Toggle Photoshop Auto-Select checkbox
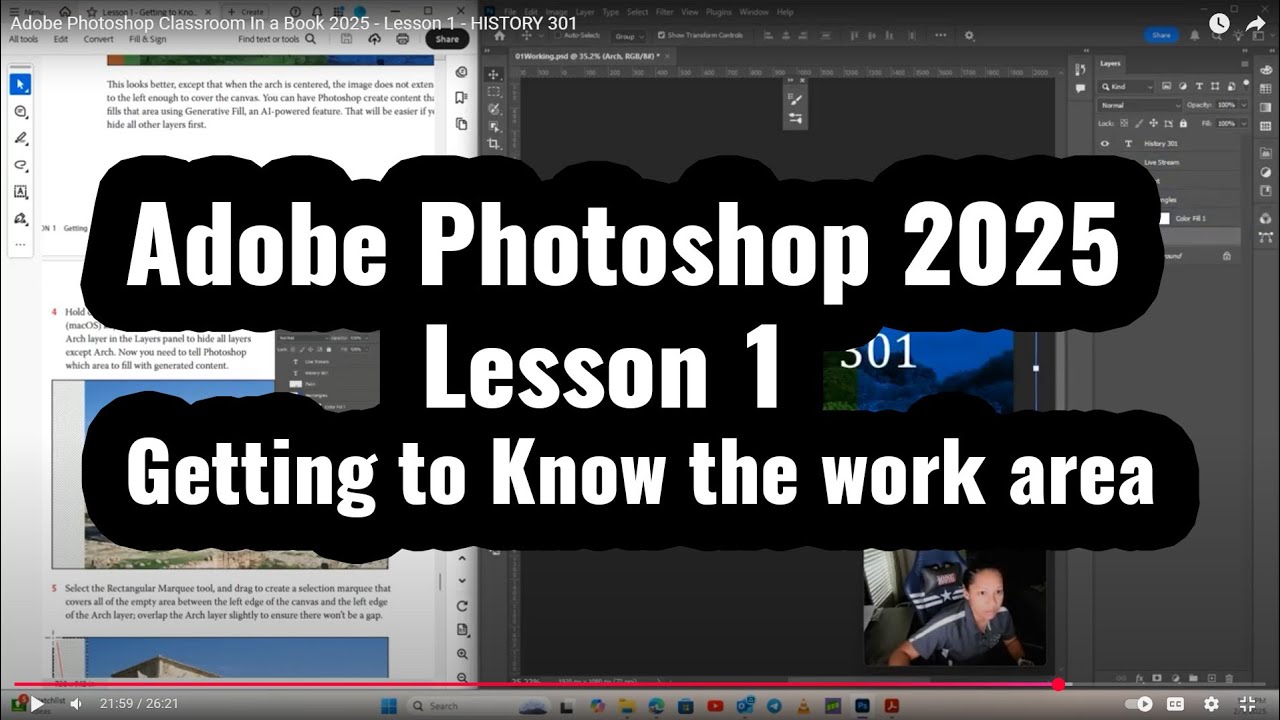Viewport: 1280px width, 720px height. pos(559,35)
